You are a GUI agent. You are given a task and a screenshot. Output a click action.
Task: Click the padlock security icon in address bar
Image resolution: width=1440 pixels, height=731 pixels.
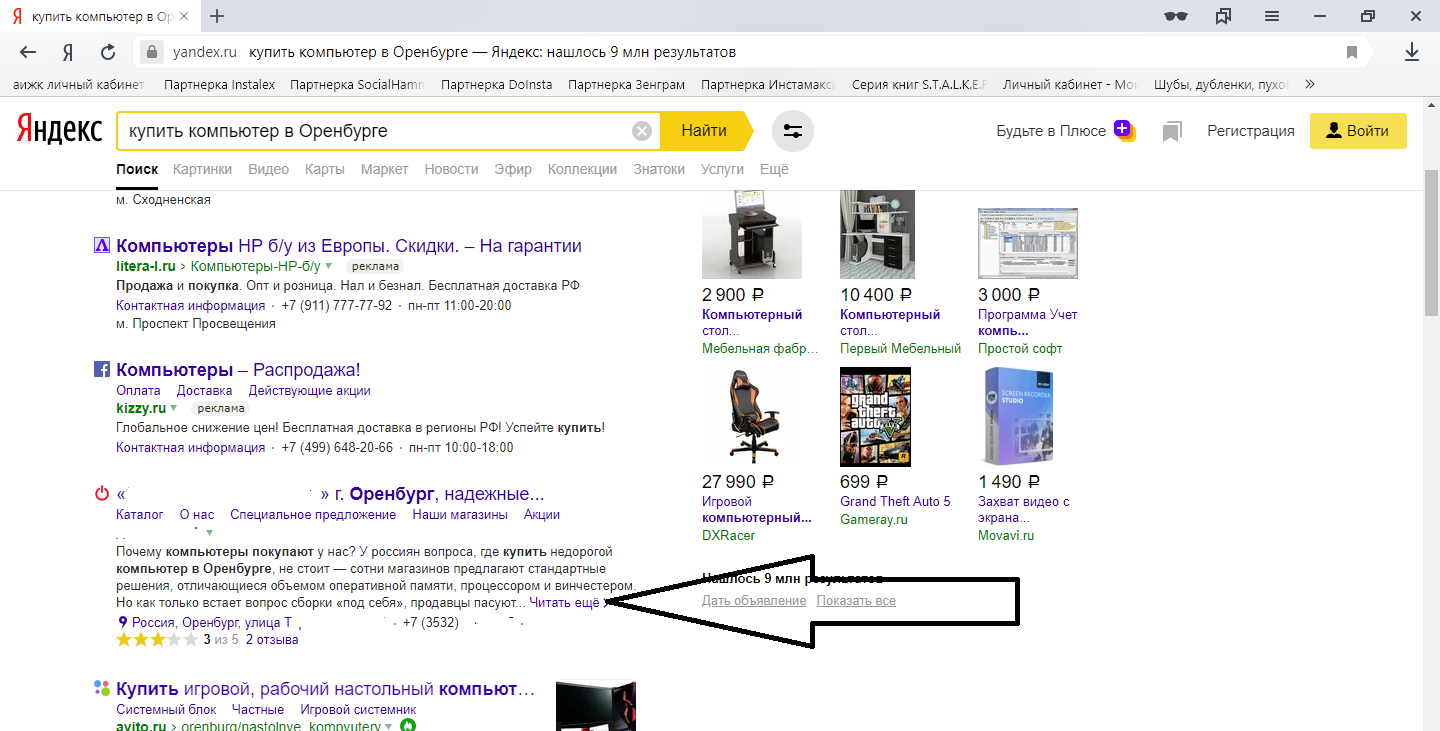(152, 52)
